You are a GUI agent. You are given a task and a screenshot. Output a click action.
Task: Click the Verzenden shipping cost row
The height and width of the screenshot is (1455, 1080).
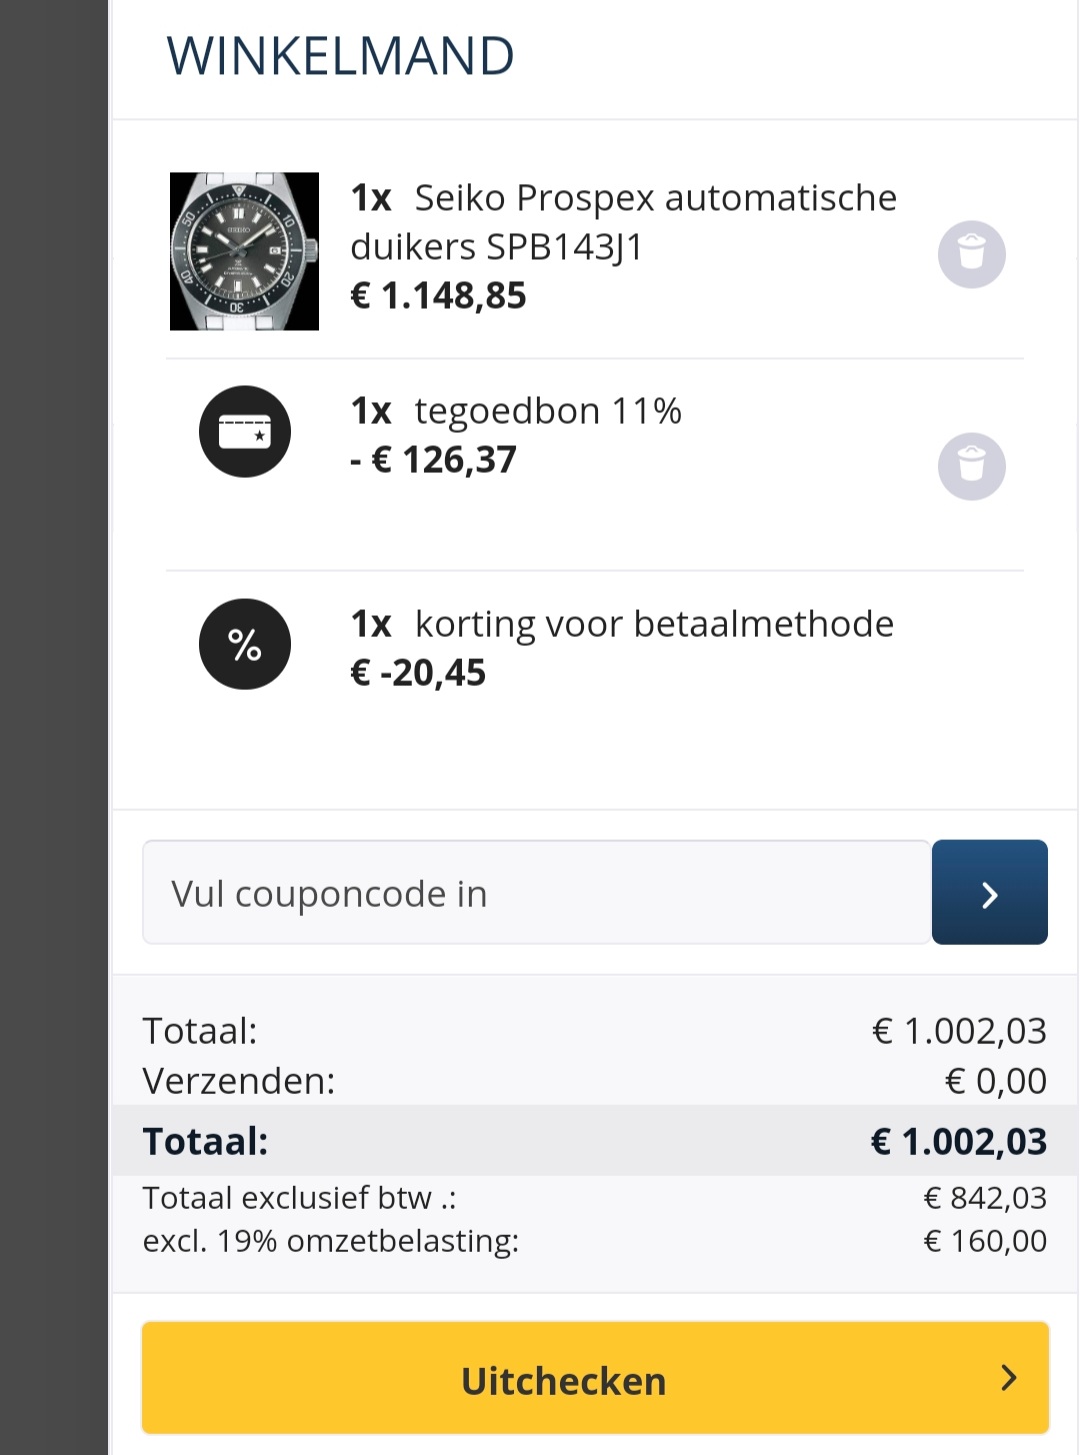pos(594,1081)
